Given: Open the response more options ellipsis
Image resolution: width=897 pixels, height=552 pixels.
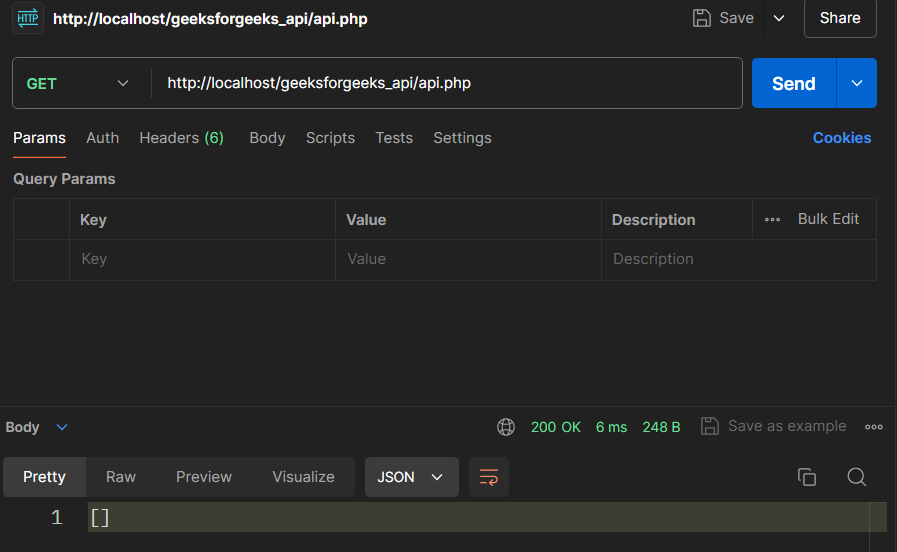Looking at the screenshot, I should click(x=874, y=427).
